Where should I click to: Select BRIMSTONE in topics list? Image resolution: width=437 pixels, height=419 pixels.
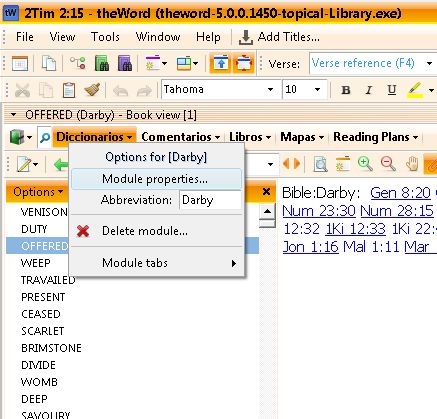tap(51, 348)
